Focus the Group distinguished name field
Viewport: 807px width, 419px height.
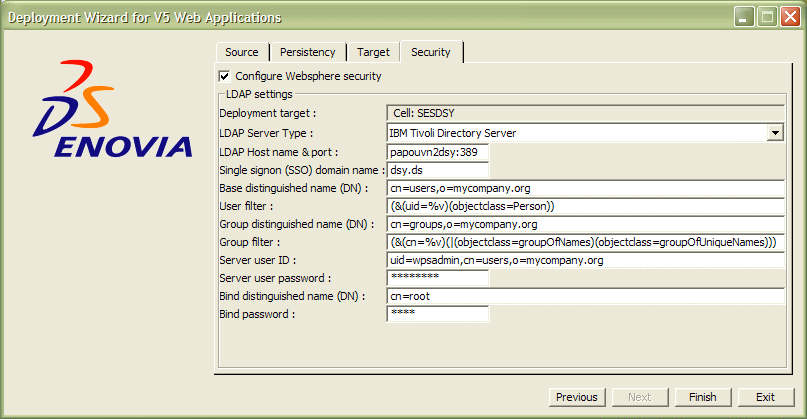(585, 224)
